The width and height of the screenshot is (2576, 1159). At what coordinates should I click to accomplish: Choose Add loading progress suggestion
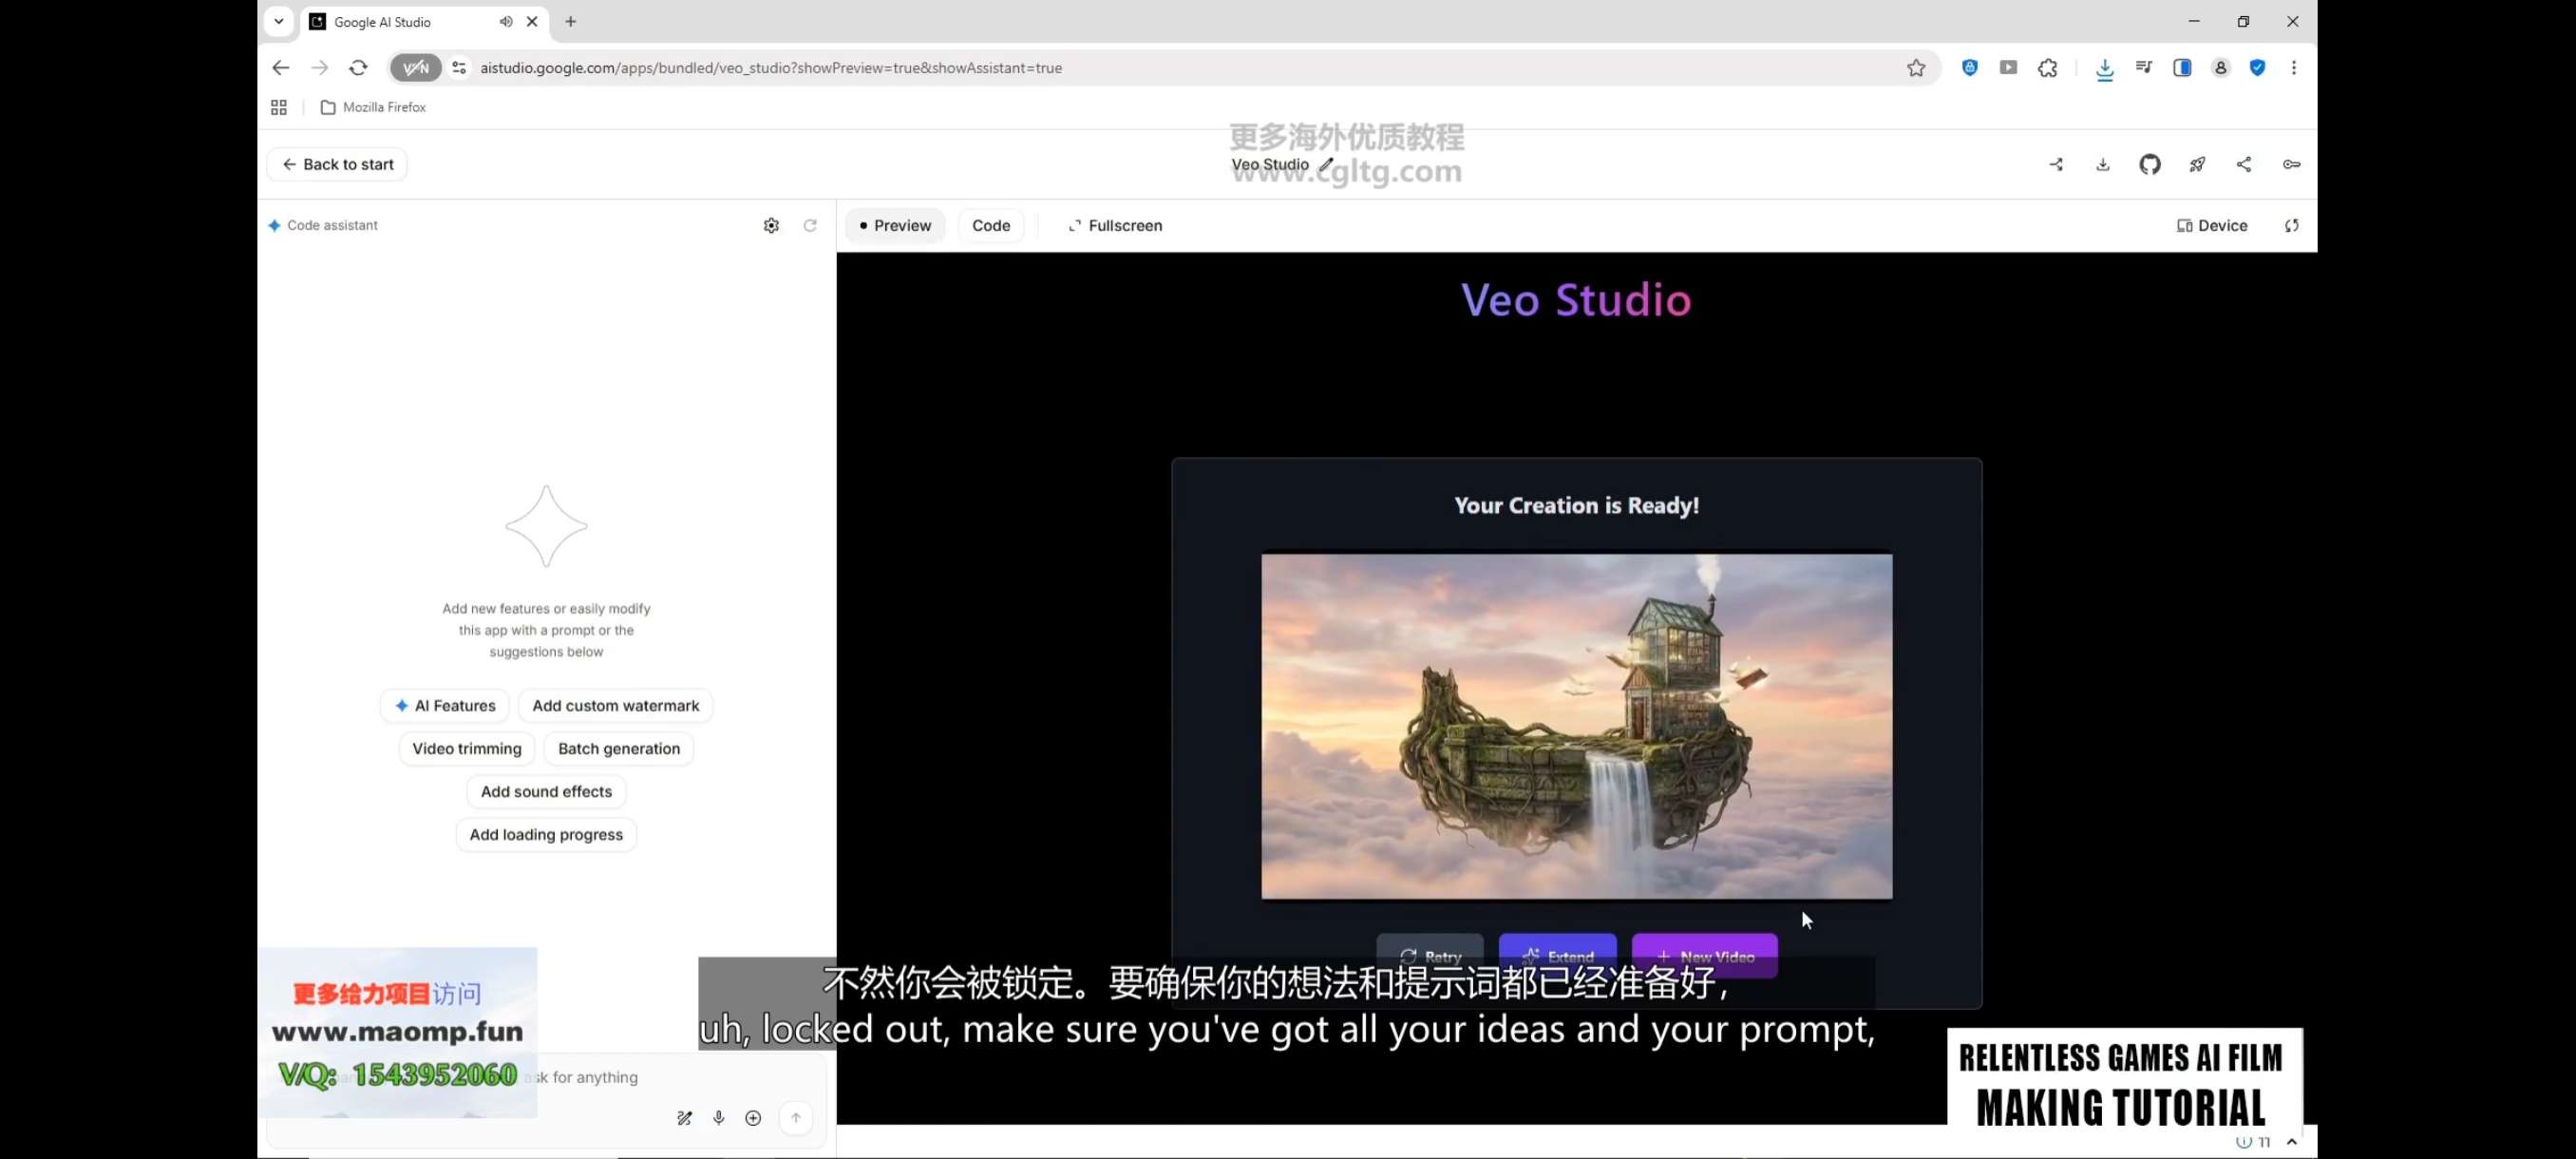(x=546, y=835)
